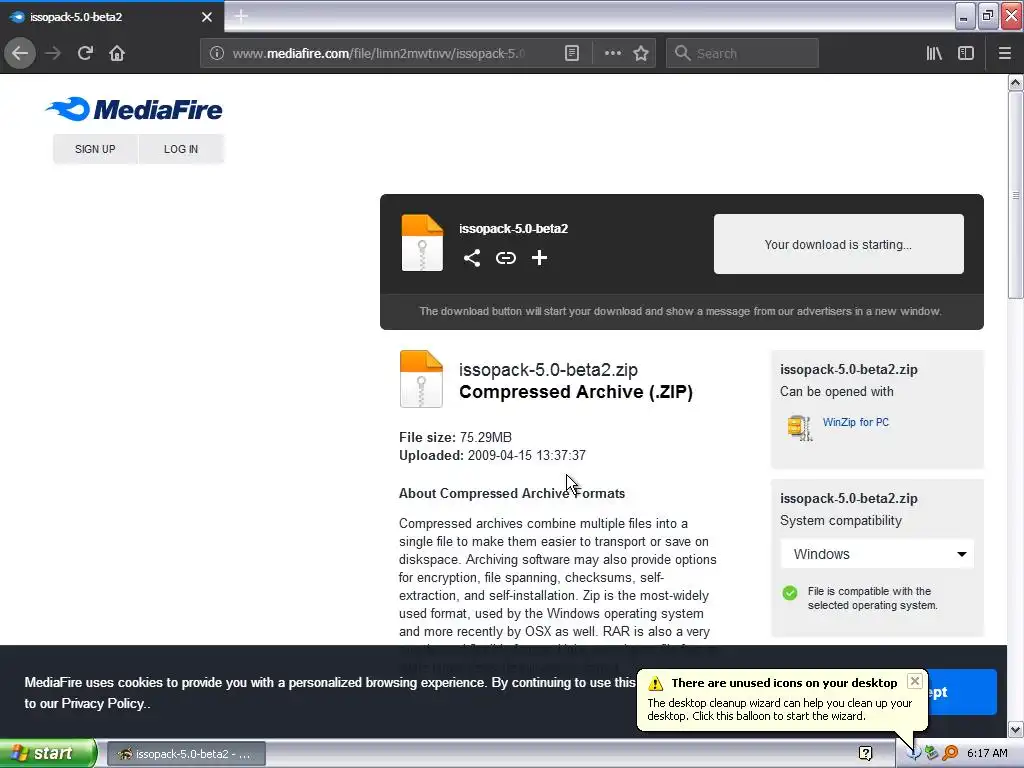
Task: Click the green tray icon beside the magnifier
Action: [x=931, y=753]
